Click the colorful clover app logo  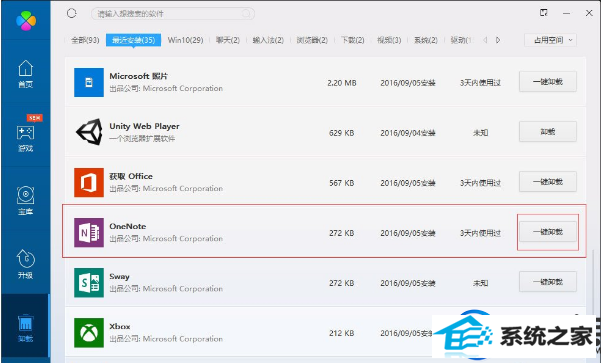pyautogui.click(x=26, y=20)
